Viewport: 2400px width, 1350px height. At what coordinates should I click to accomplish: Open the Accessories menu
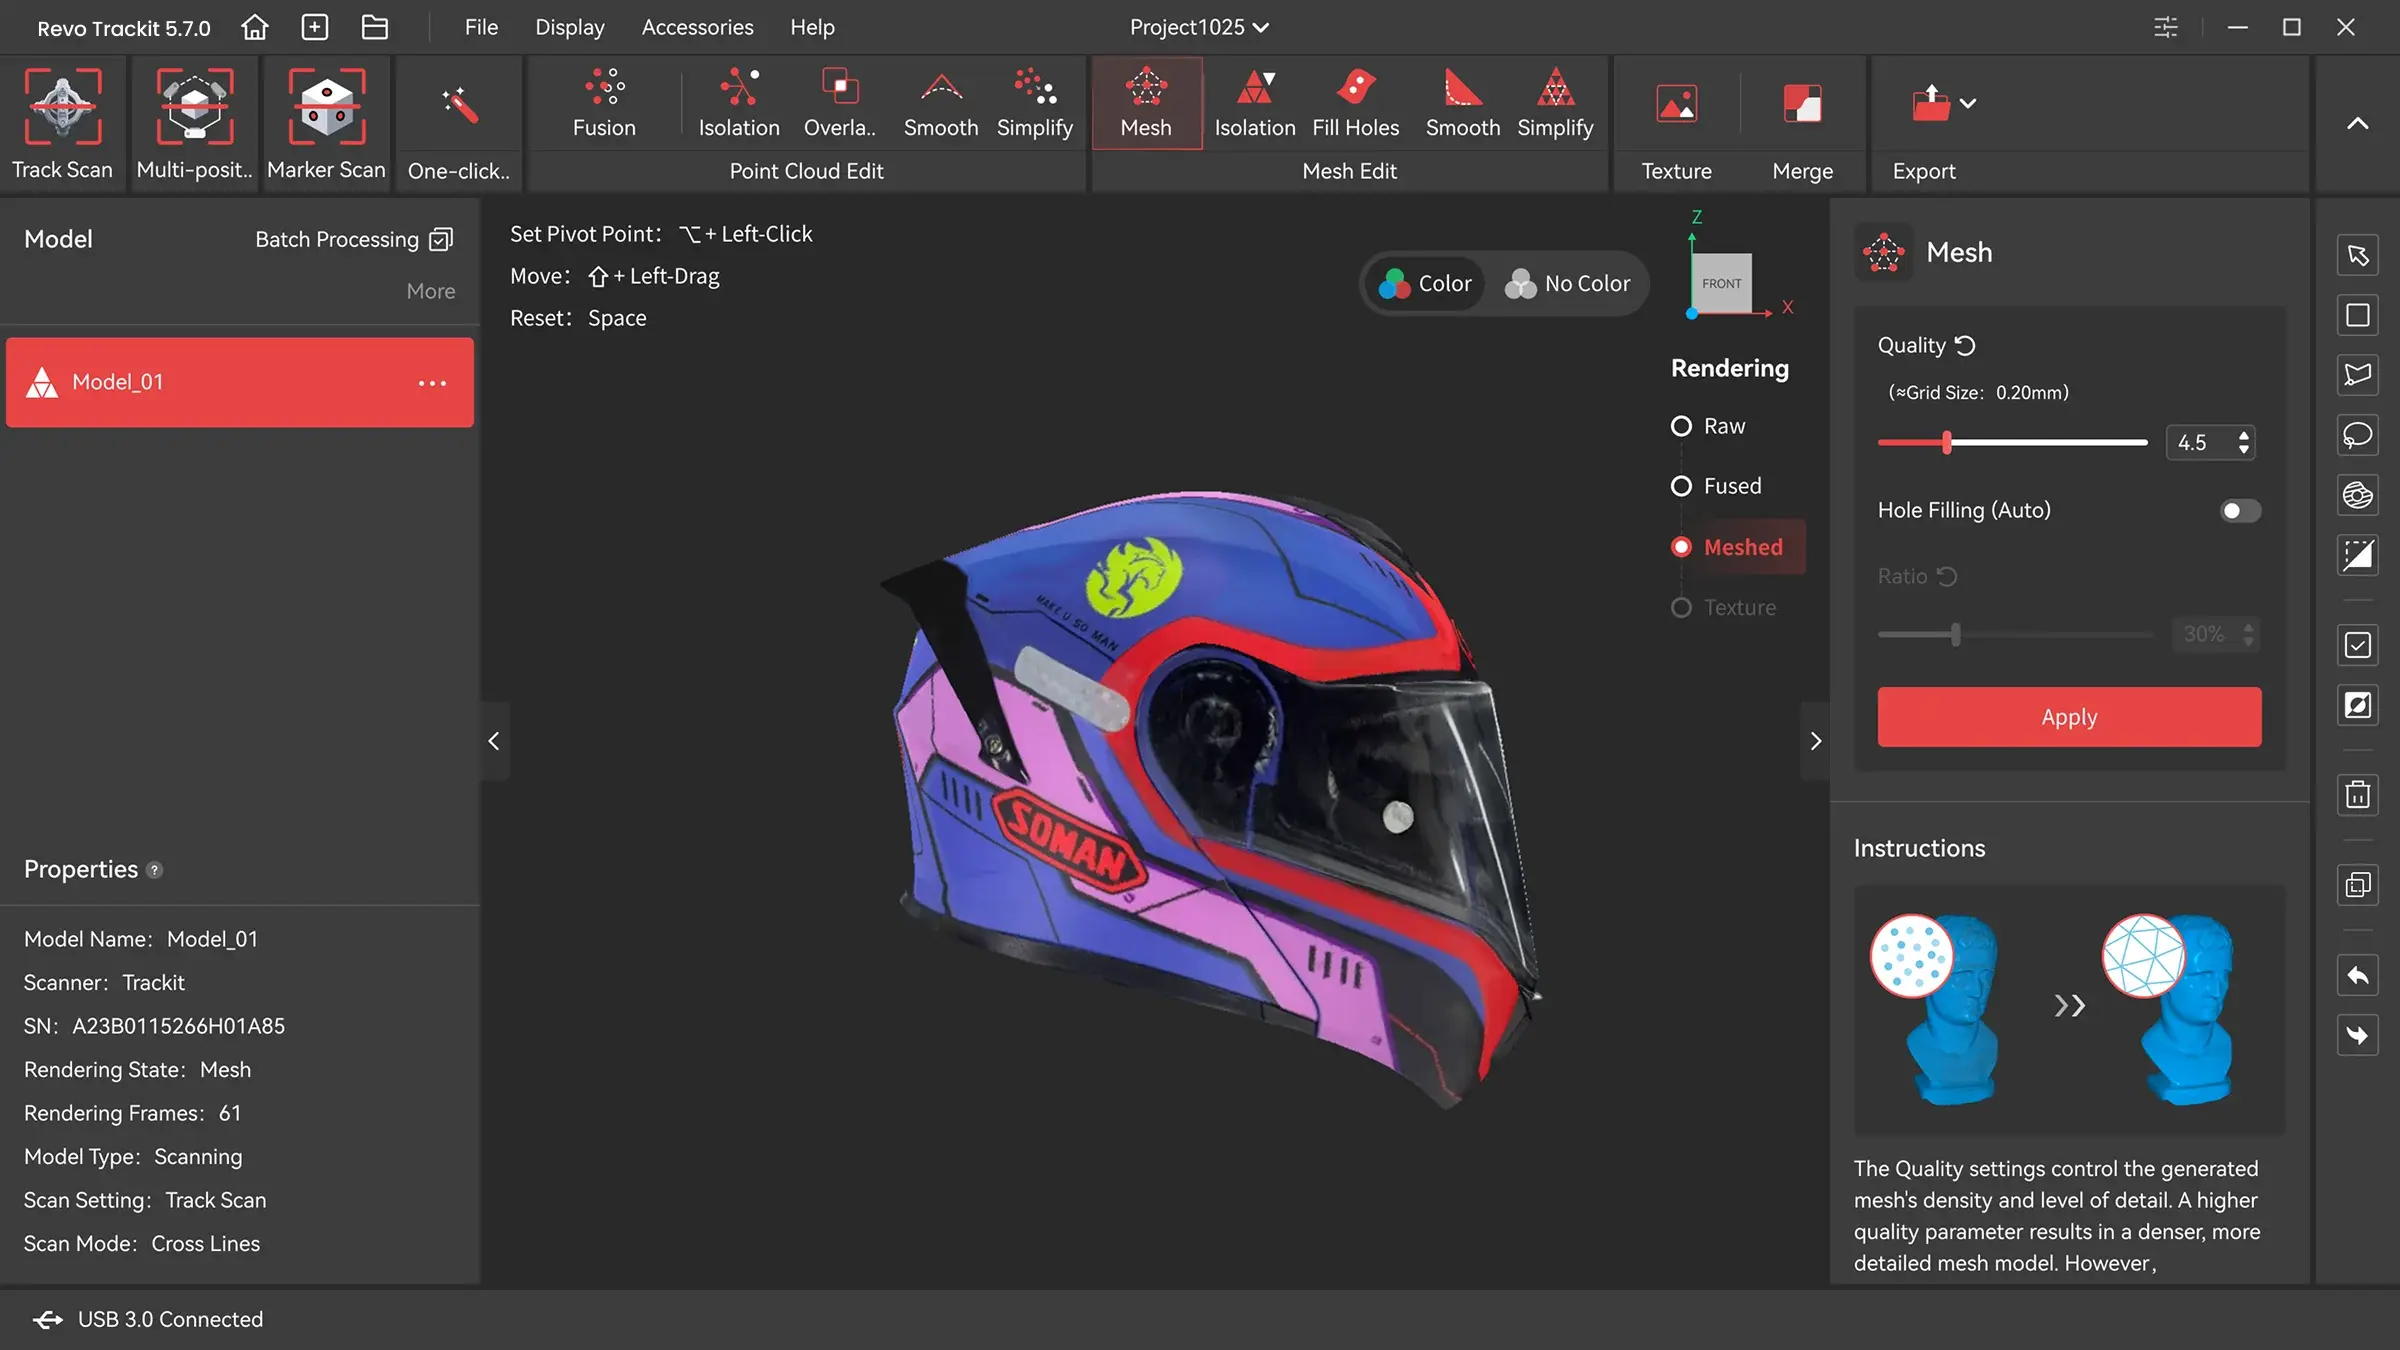point(697,27)
